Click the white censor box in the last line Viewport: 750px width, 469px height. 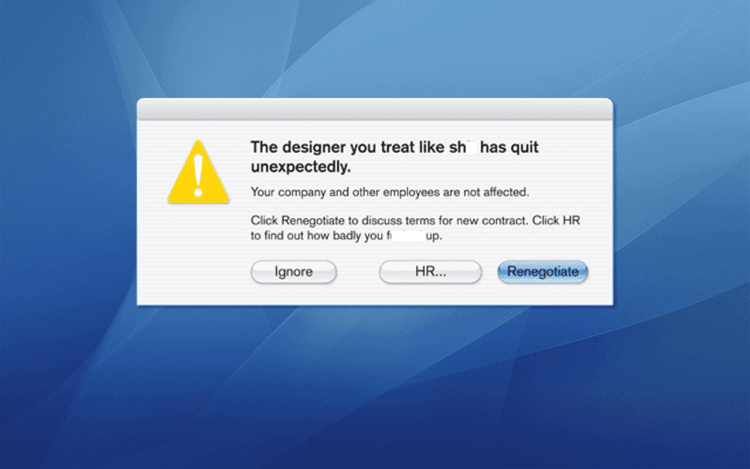click(408, 236)
